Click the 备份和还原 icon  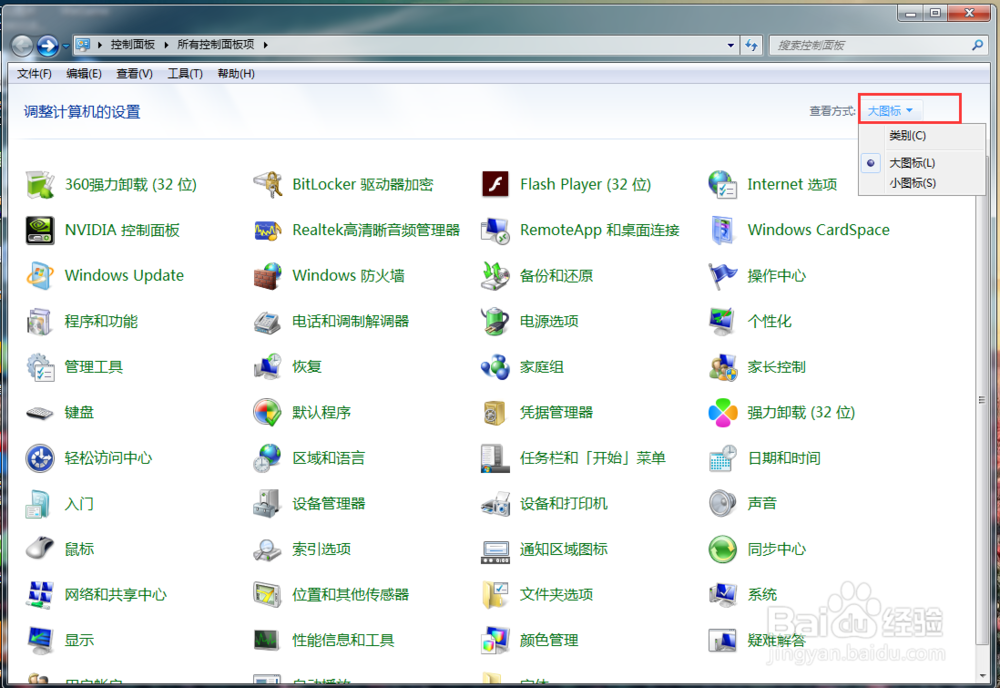point(495,275)
